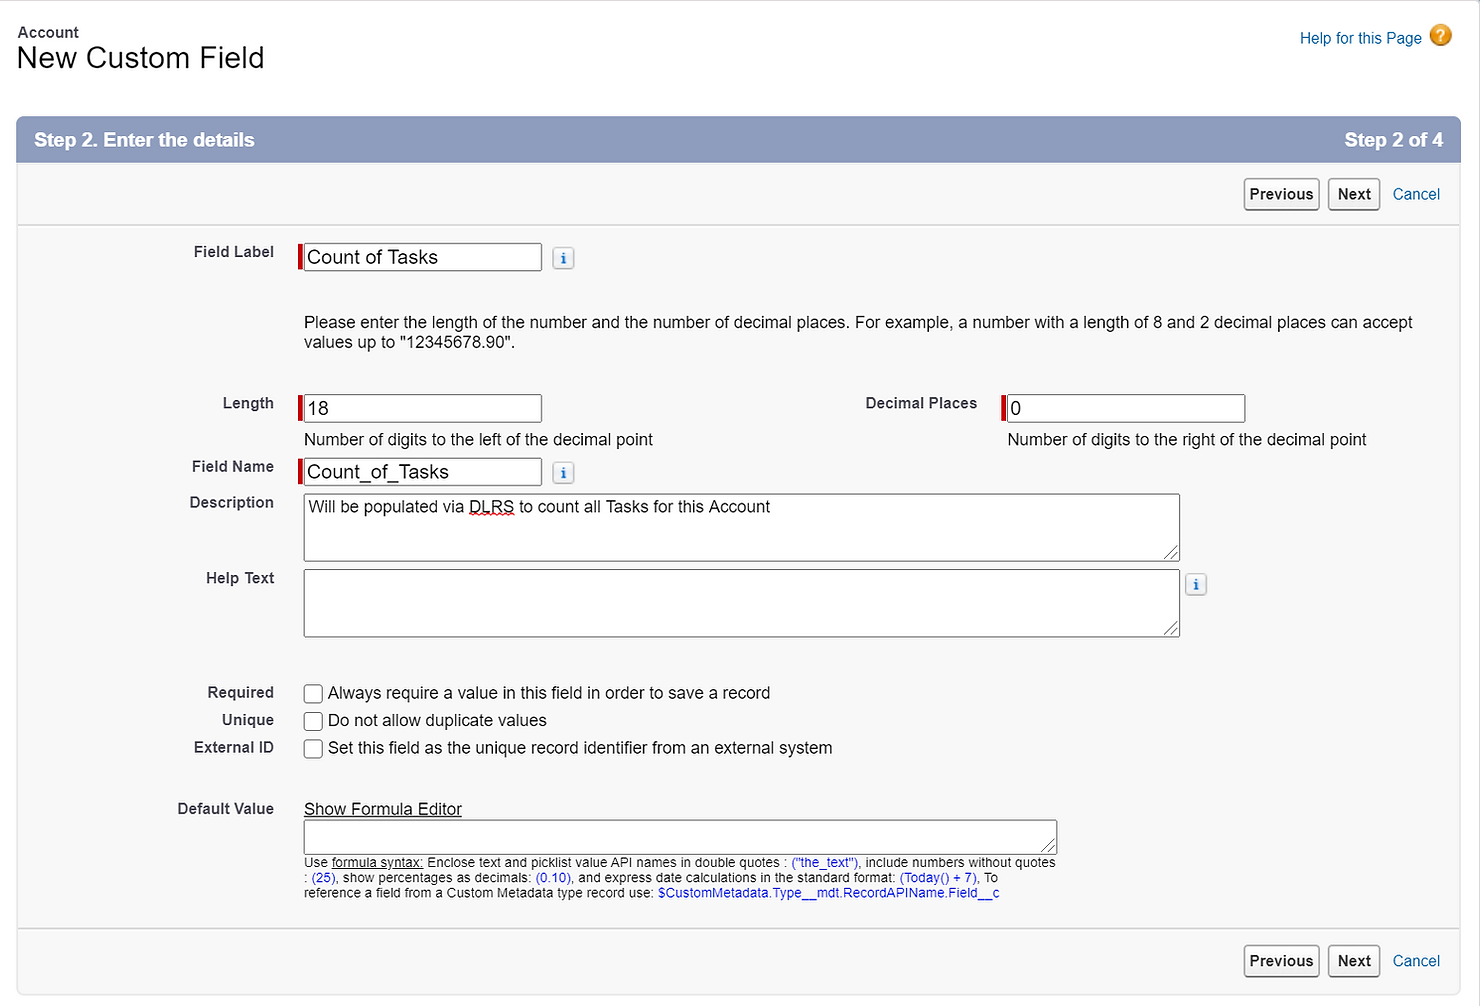1480x1006 pixels.
Task: Focus the Field Name input
Action: click(x=422, y=472)
